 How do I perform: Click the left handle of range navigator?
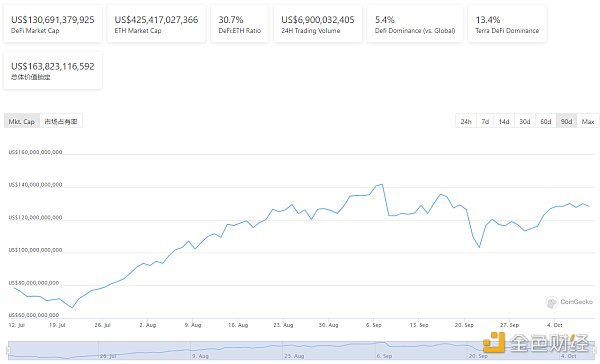(7, 350)
